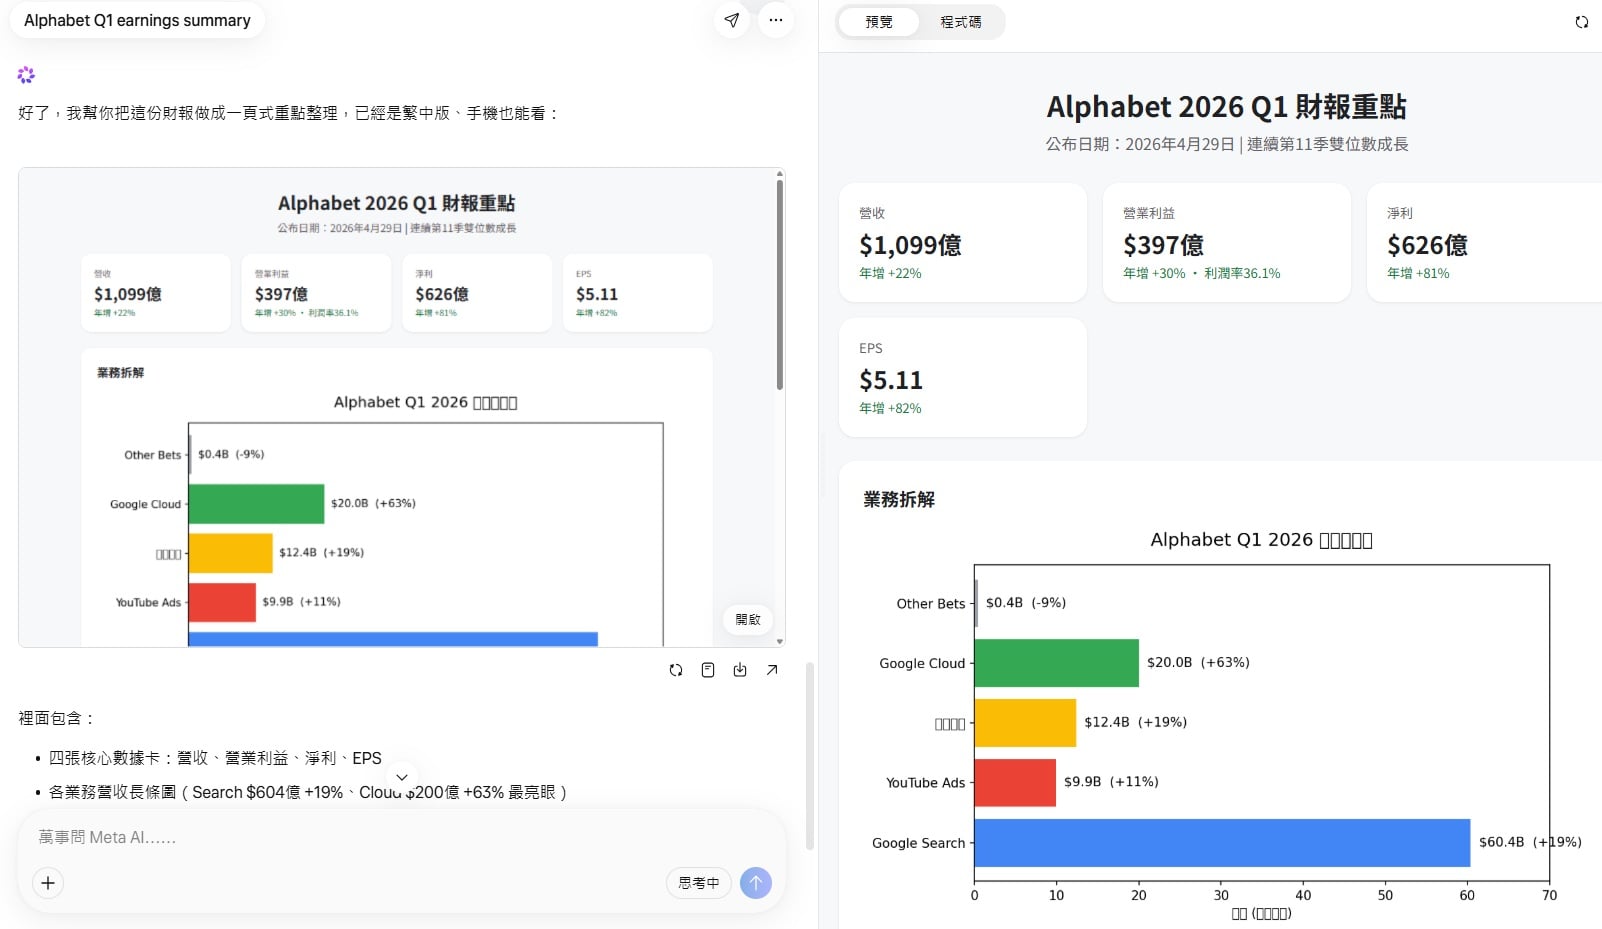Click the yellow $12.4B bar in preview

click(x=1025, y=723)
